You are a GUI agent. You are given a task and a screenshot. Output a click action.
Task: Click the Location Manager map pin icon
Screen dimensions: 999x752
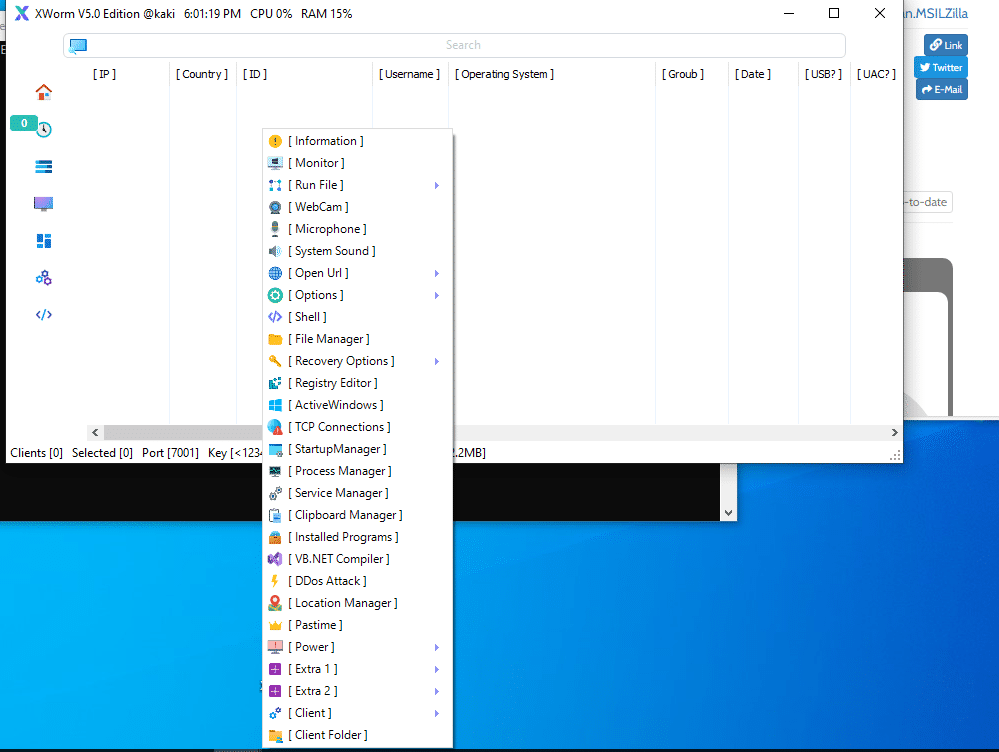275,603
